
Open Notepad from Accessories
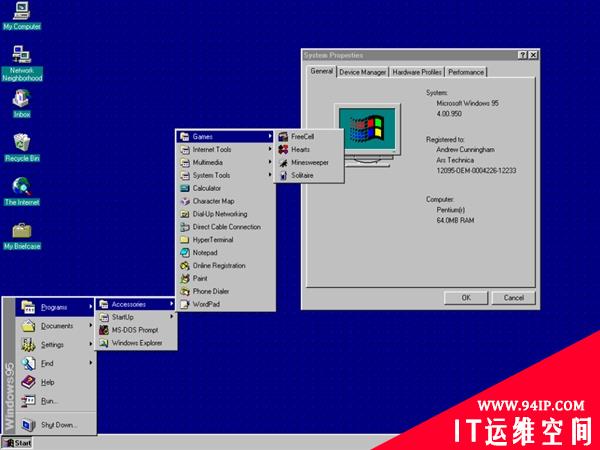click(226, 253)
